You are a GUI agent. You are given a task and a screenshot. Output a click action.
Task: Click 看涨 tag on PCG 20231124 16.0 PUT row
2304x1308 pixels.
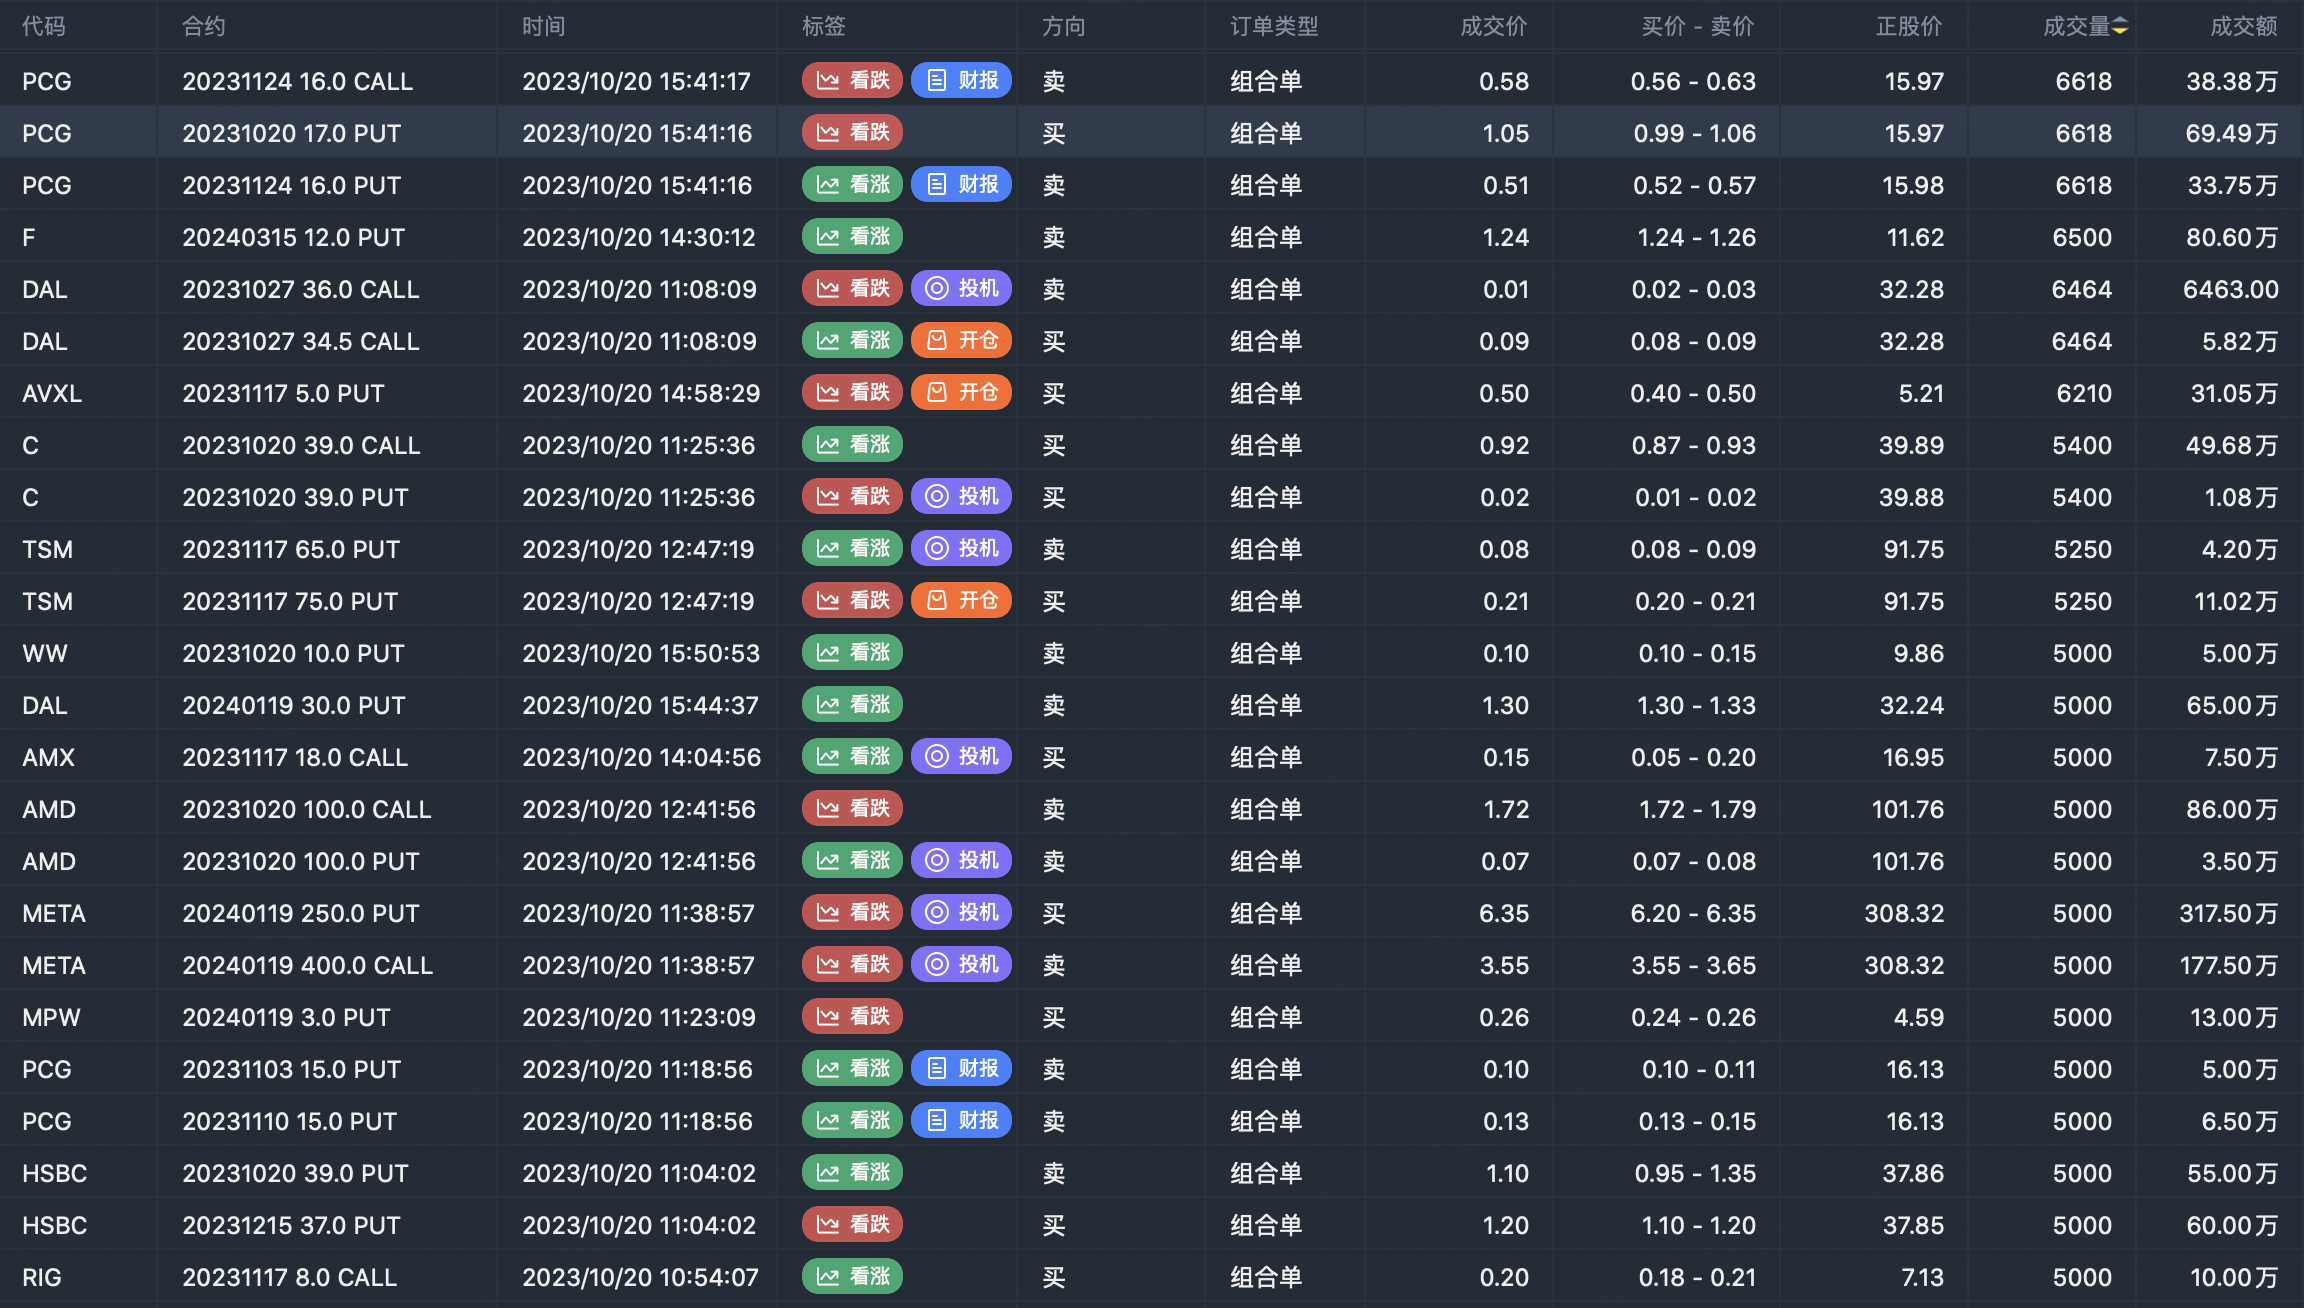tap(852, 185)
